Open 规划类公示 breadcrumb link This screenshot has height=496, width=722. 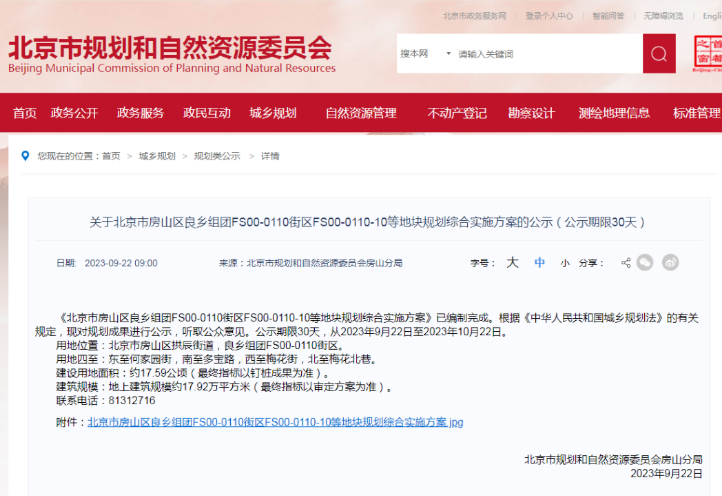point(217,156)
